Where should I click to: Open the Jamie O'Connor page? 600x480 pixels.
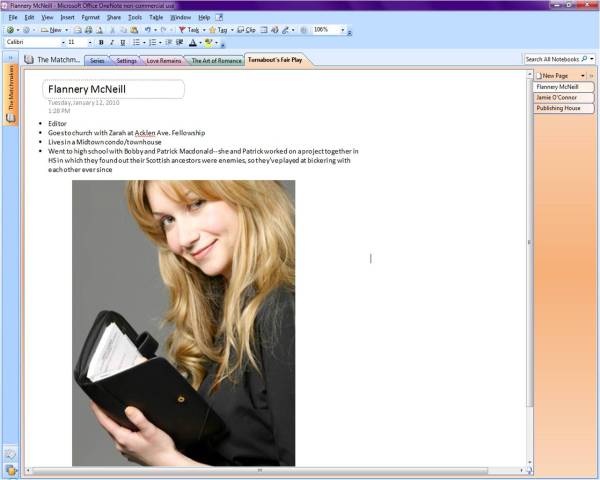click(x=562, y=97)
